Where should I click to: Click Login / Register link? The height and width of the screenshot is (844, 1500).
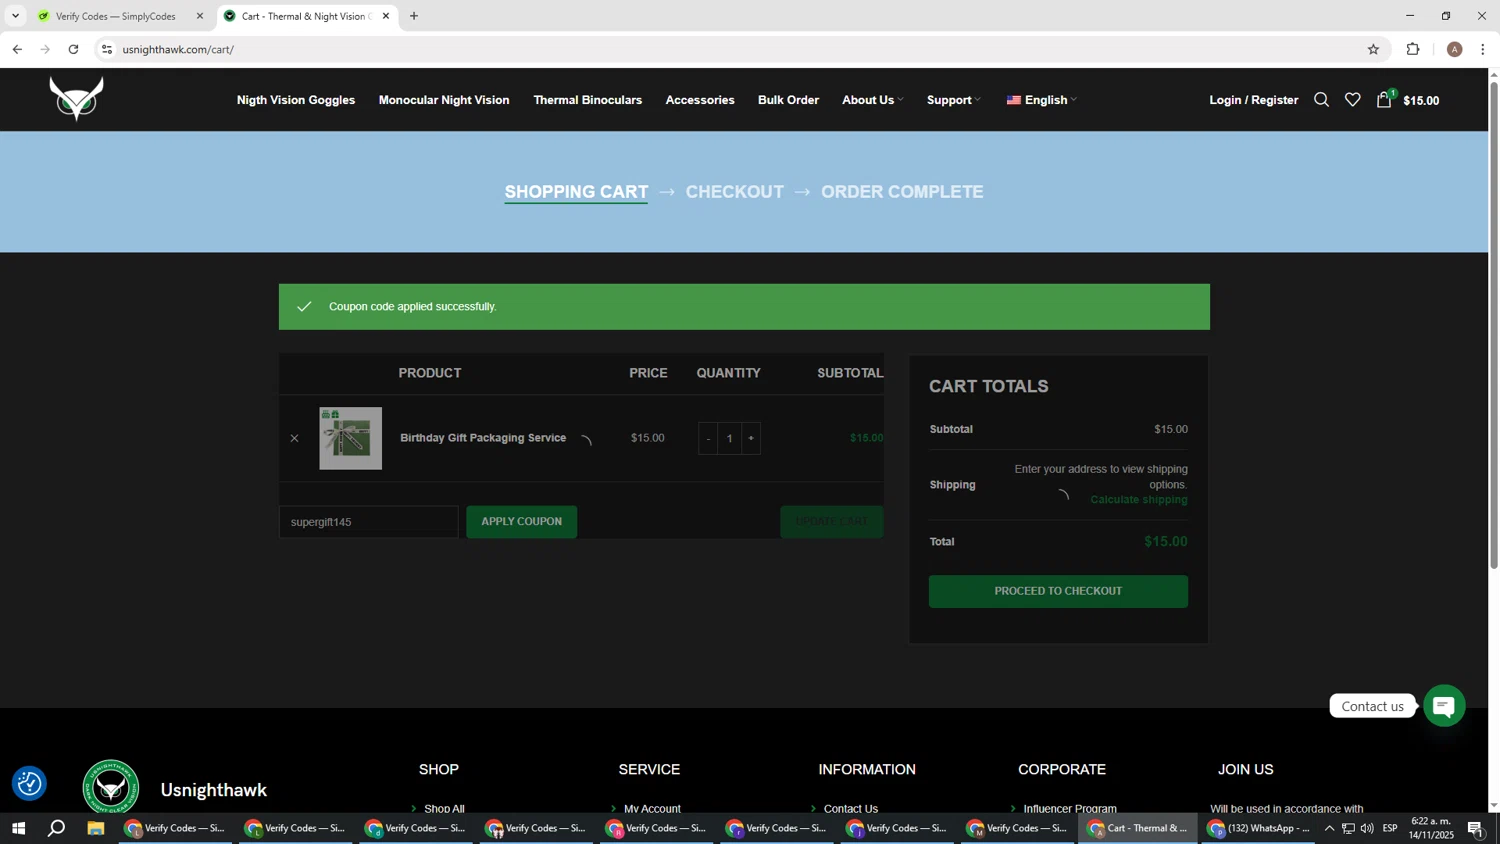[1253, 100]
